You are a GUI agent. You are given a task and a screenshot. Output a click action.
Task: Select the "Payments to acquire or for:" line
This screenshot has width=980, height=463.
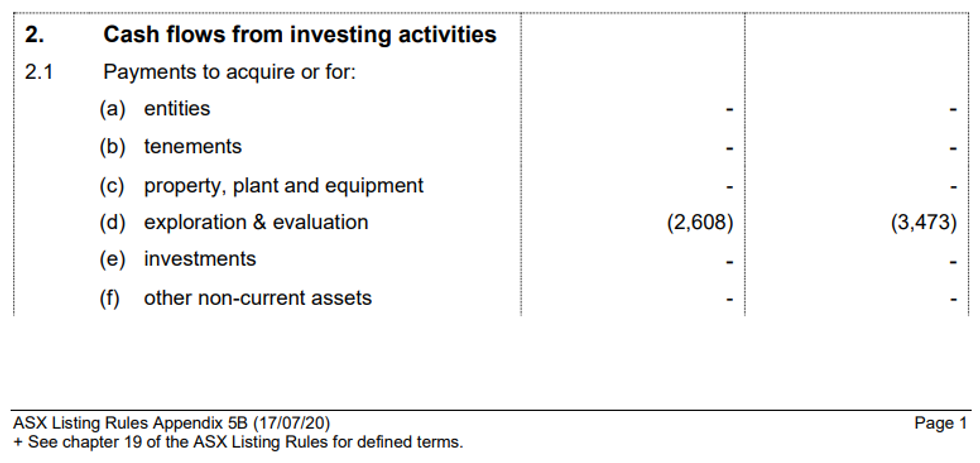pyautogui.click(x=229, y=73)
